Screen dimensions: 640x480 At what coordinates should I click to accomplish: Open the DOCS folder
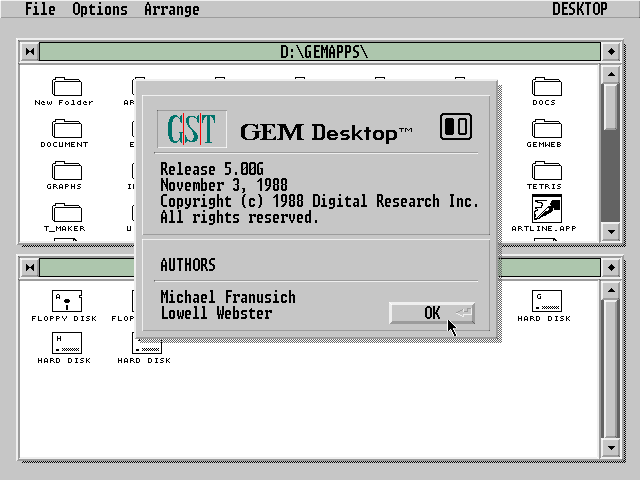coord(547,87)
